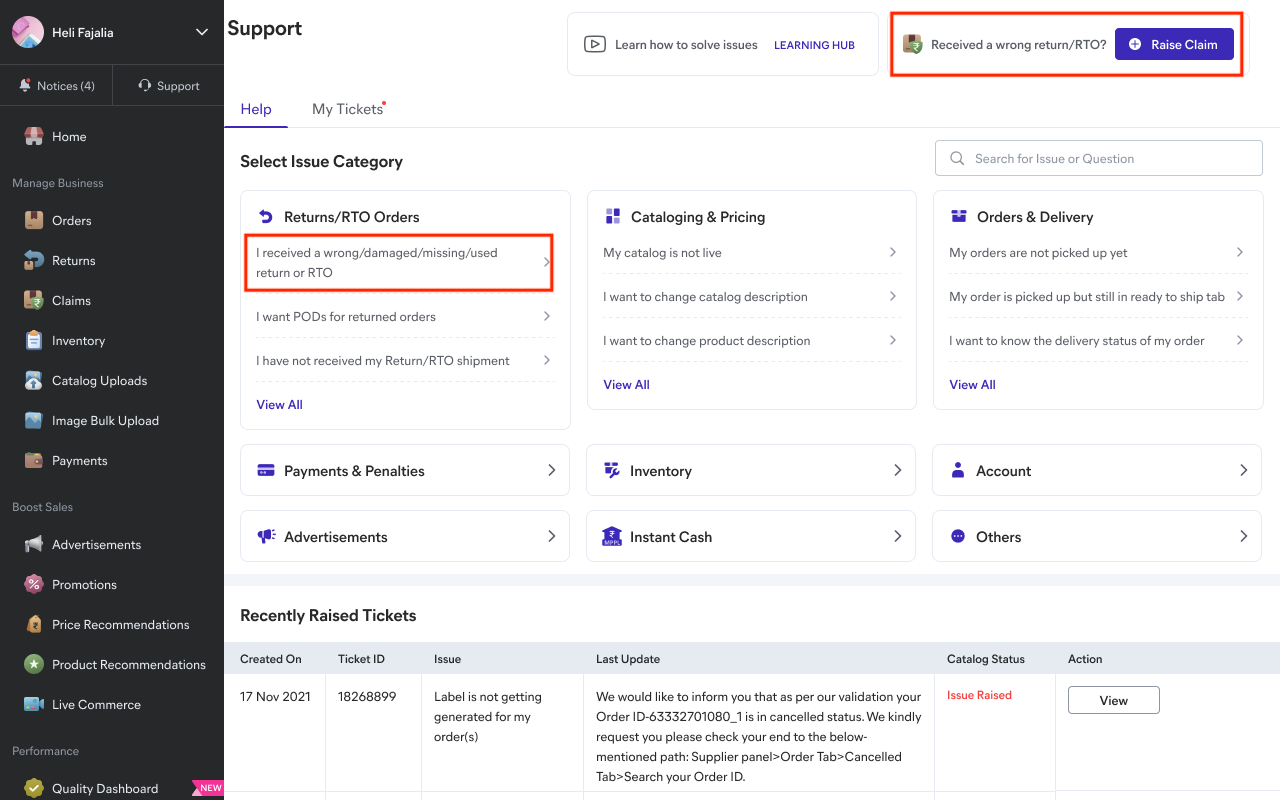This screenshot has width=1280, height=800.
Task: Switch to the My Tickets tab
Action: [347, 109]
